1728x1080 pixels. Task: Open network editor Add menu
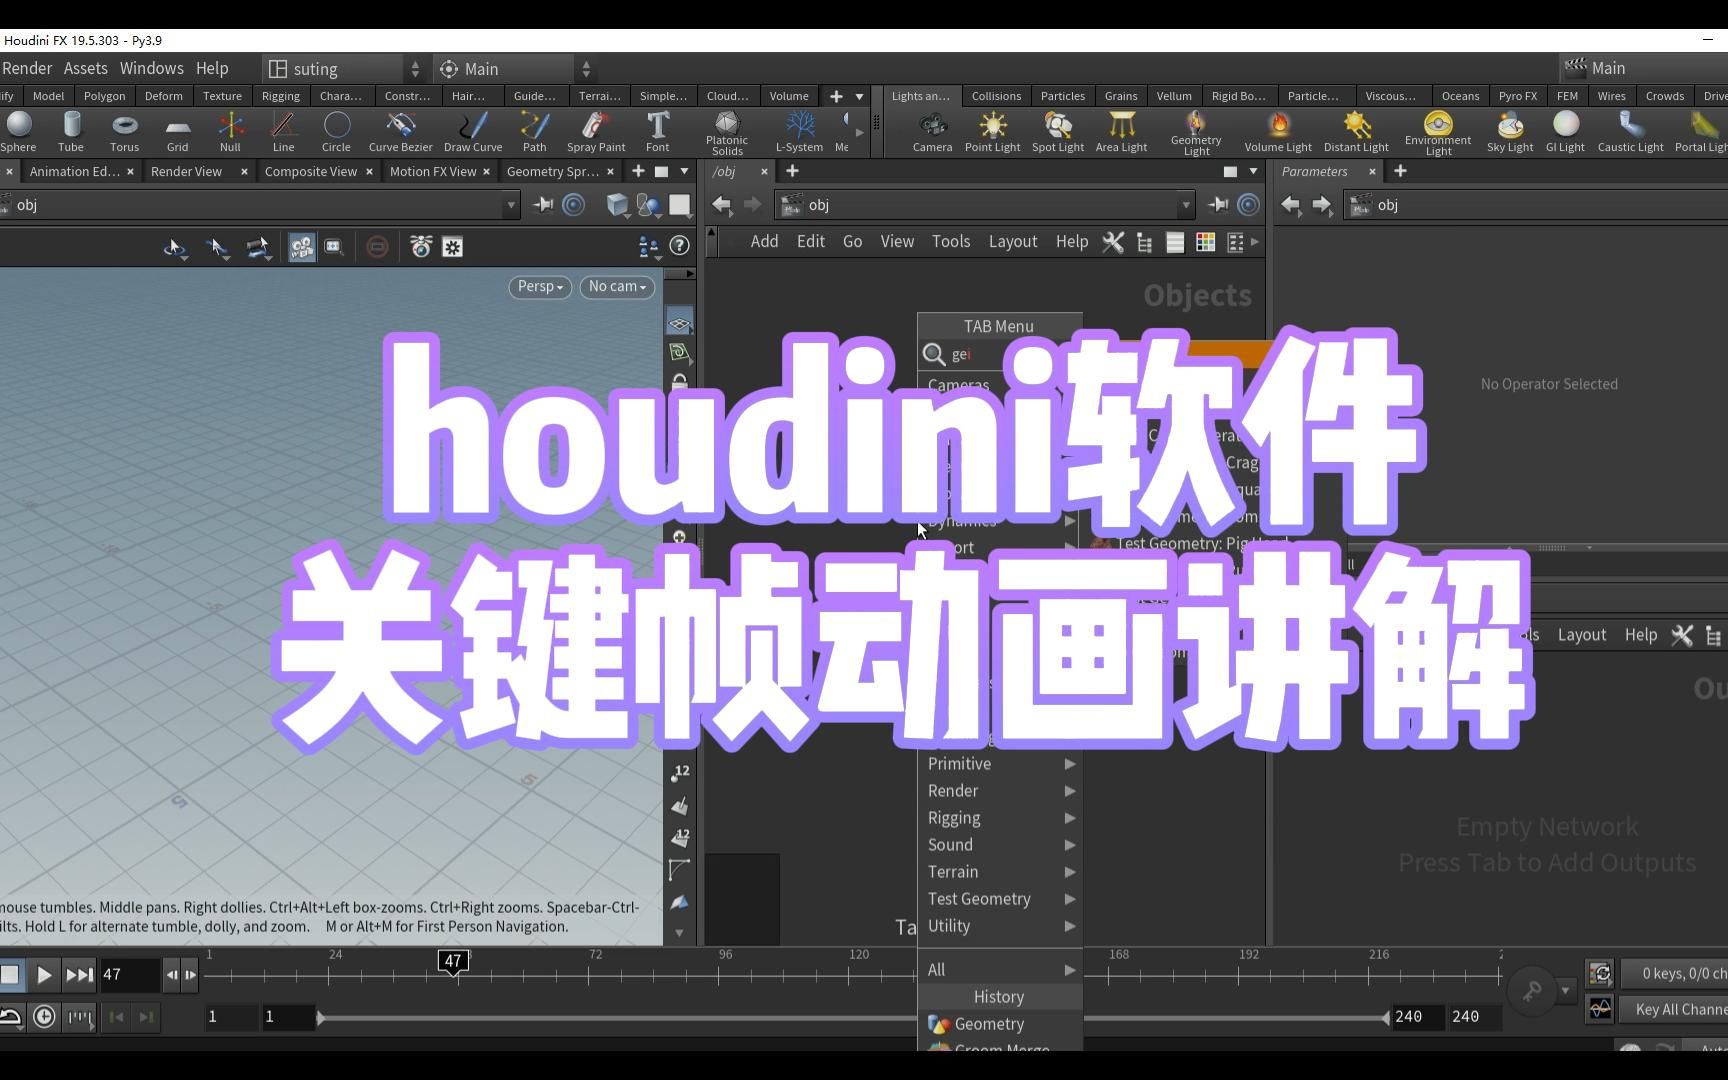click(764, 241)
